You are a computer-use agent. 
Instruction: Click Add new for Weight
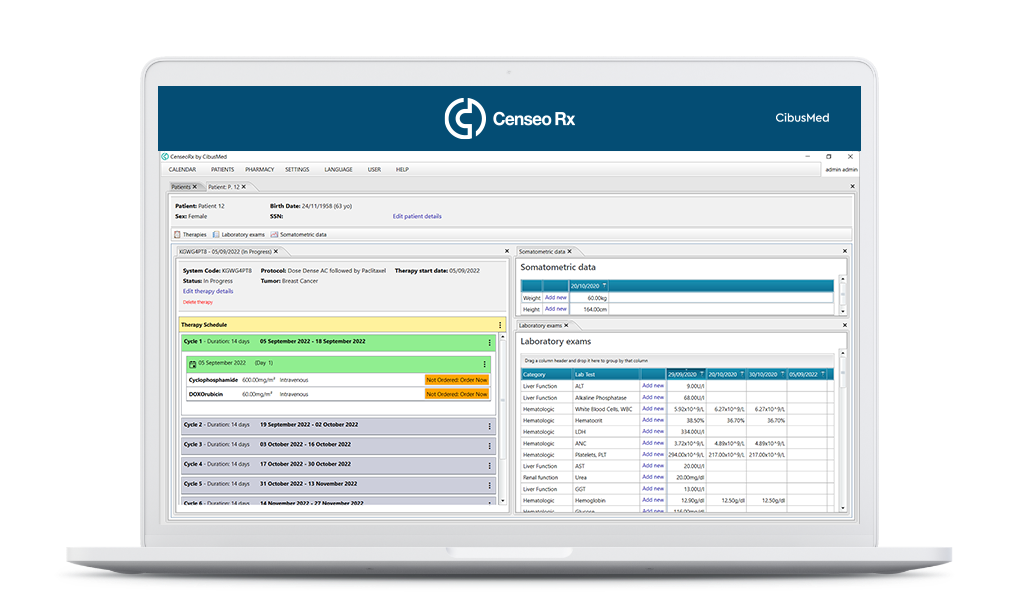click(555, 297)
